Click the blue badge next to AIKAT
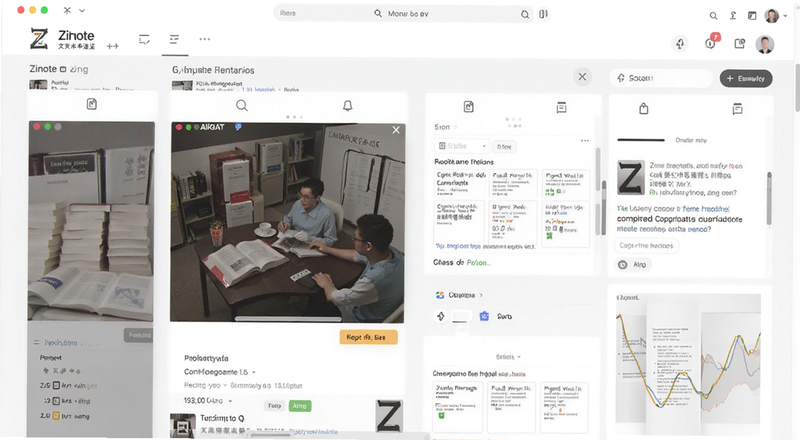 coord(238,127)
